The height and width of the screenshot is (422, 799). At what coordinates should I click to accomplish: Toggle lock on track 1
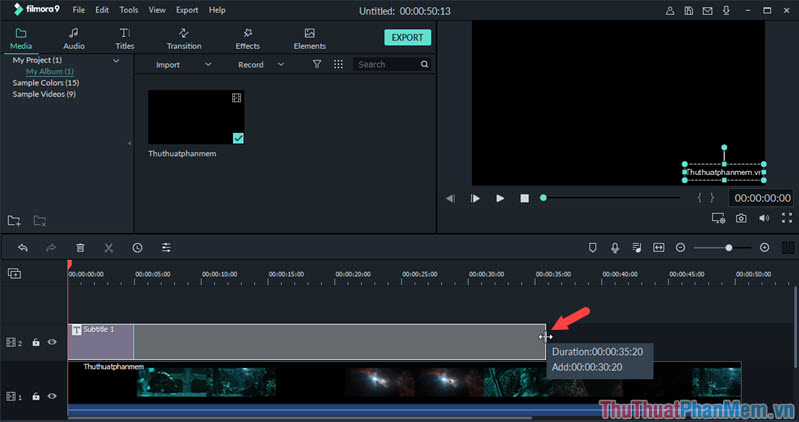(x=36, y=396)
